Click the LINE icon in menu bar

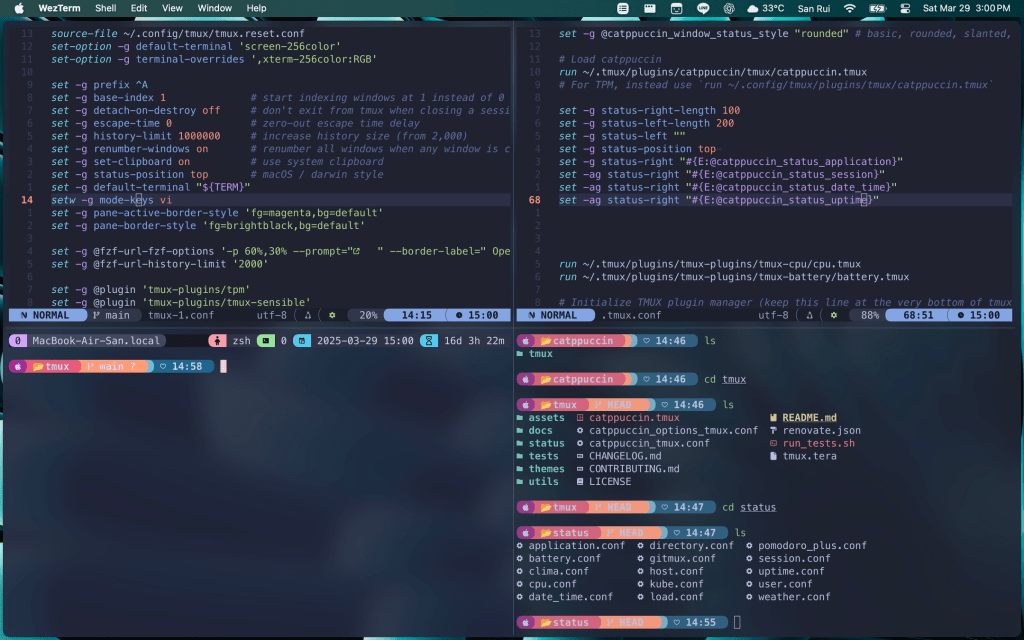(702, 8)
